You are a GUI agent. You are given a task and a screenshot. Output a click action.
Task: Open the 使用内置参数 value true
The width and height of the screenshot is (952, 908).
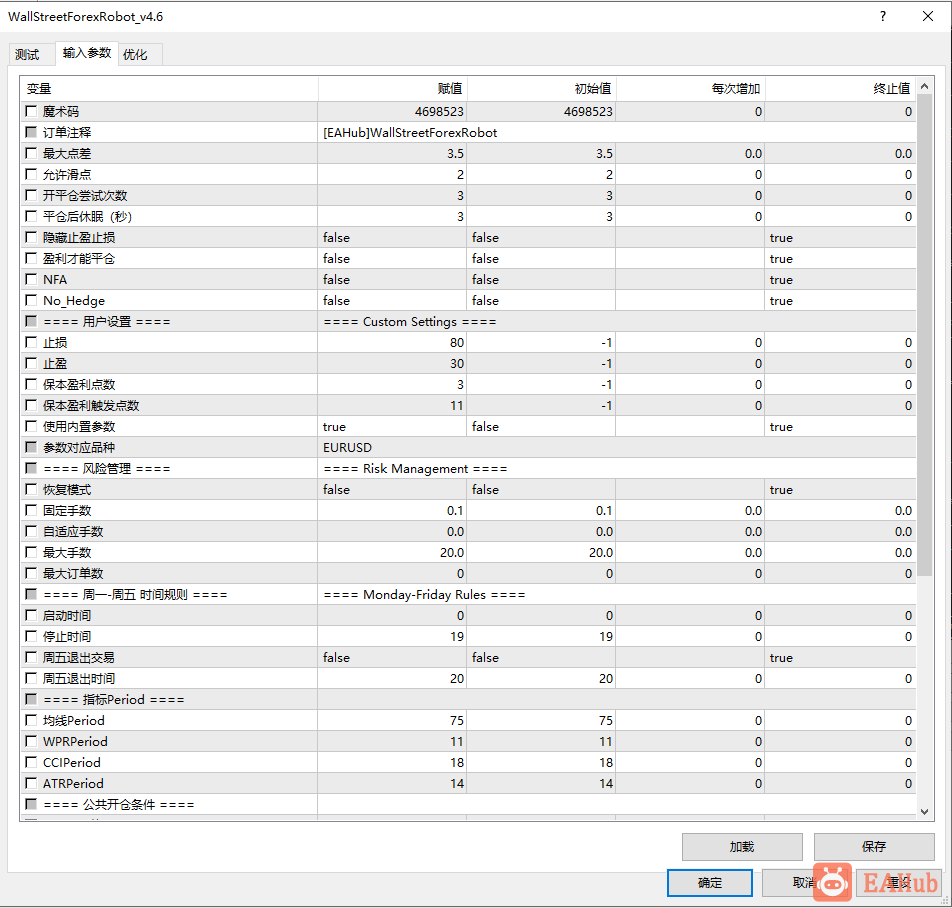(x=392, y=427)
